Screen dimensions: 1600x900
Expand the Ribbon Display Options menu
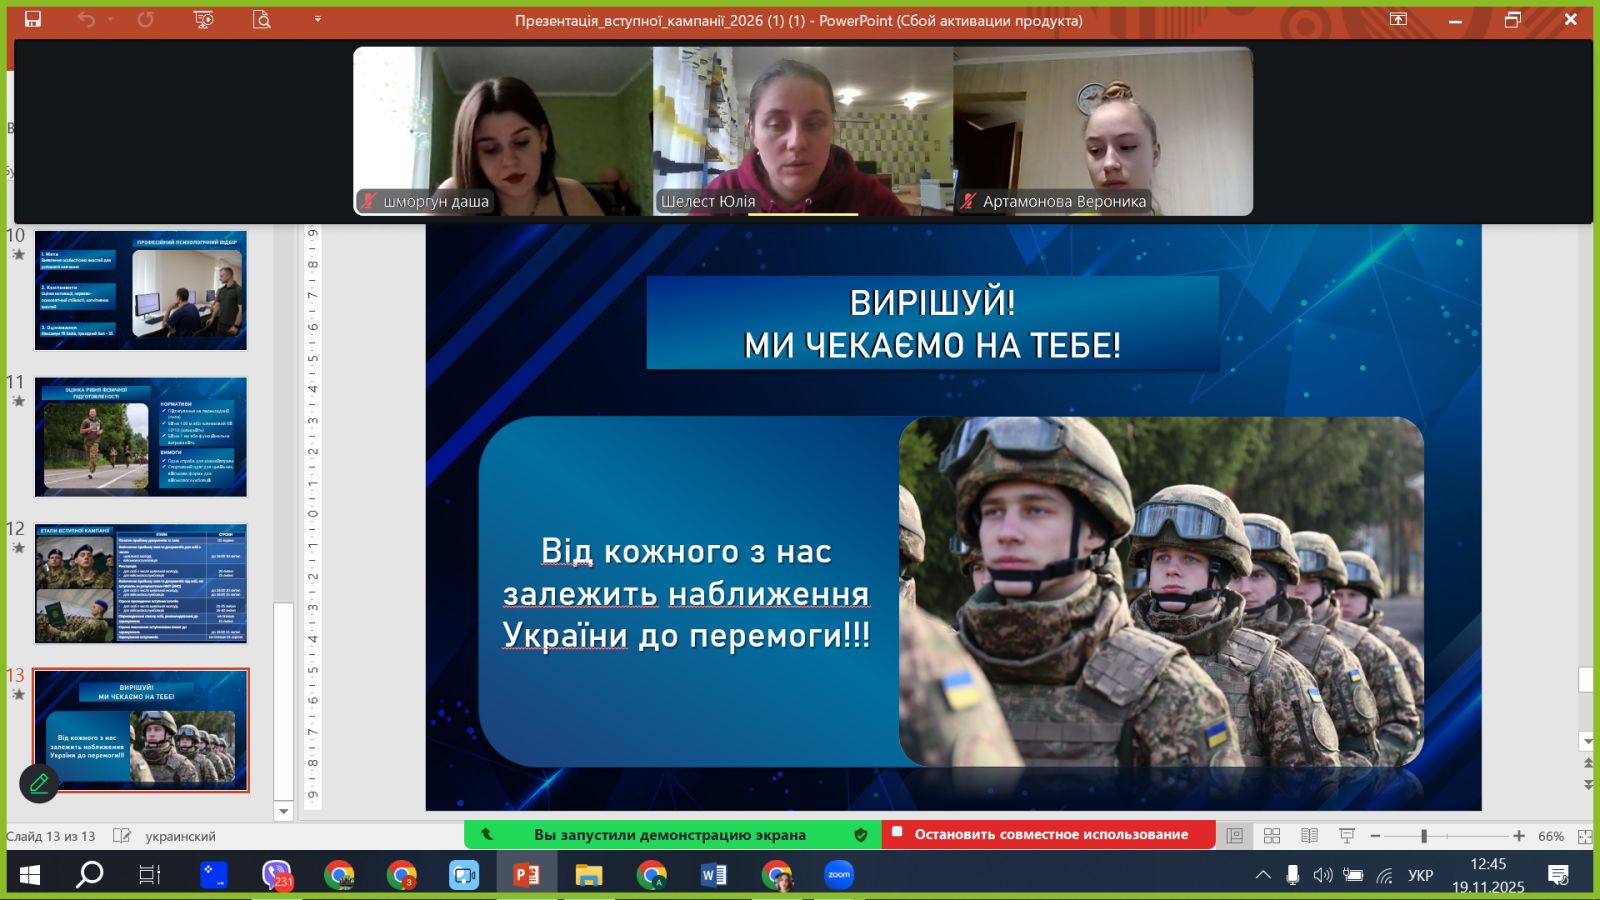[x=1398, y=20]
